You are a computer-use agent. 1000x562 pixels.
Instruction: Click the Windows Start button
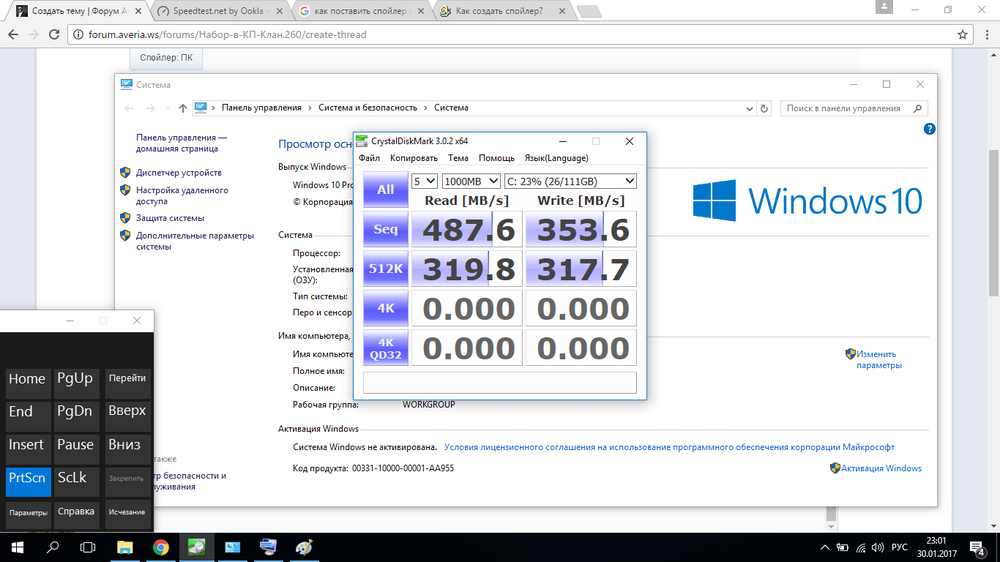pyautogui.click(x=17, y=547)
